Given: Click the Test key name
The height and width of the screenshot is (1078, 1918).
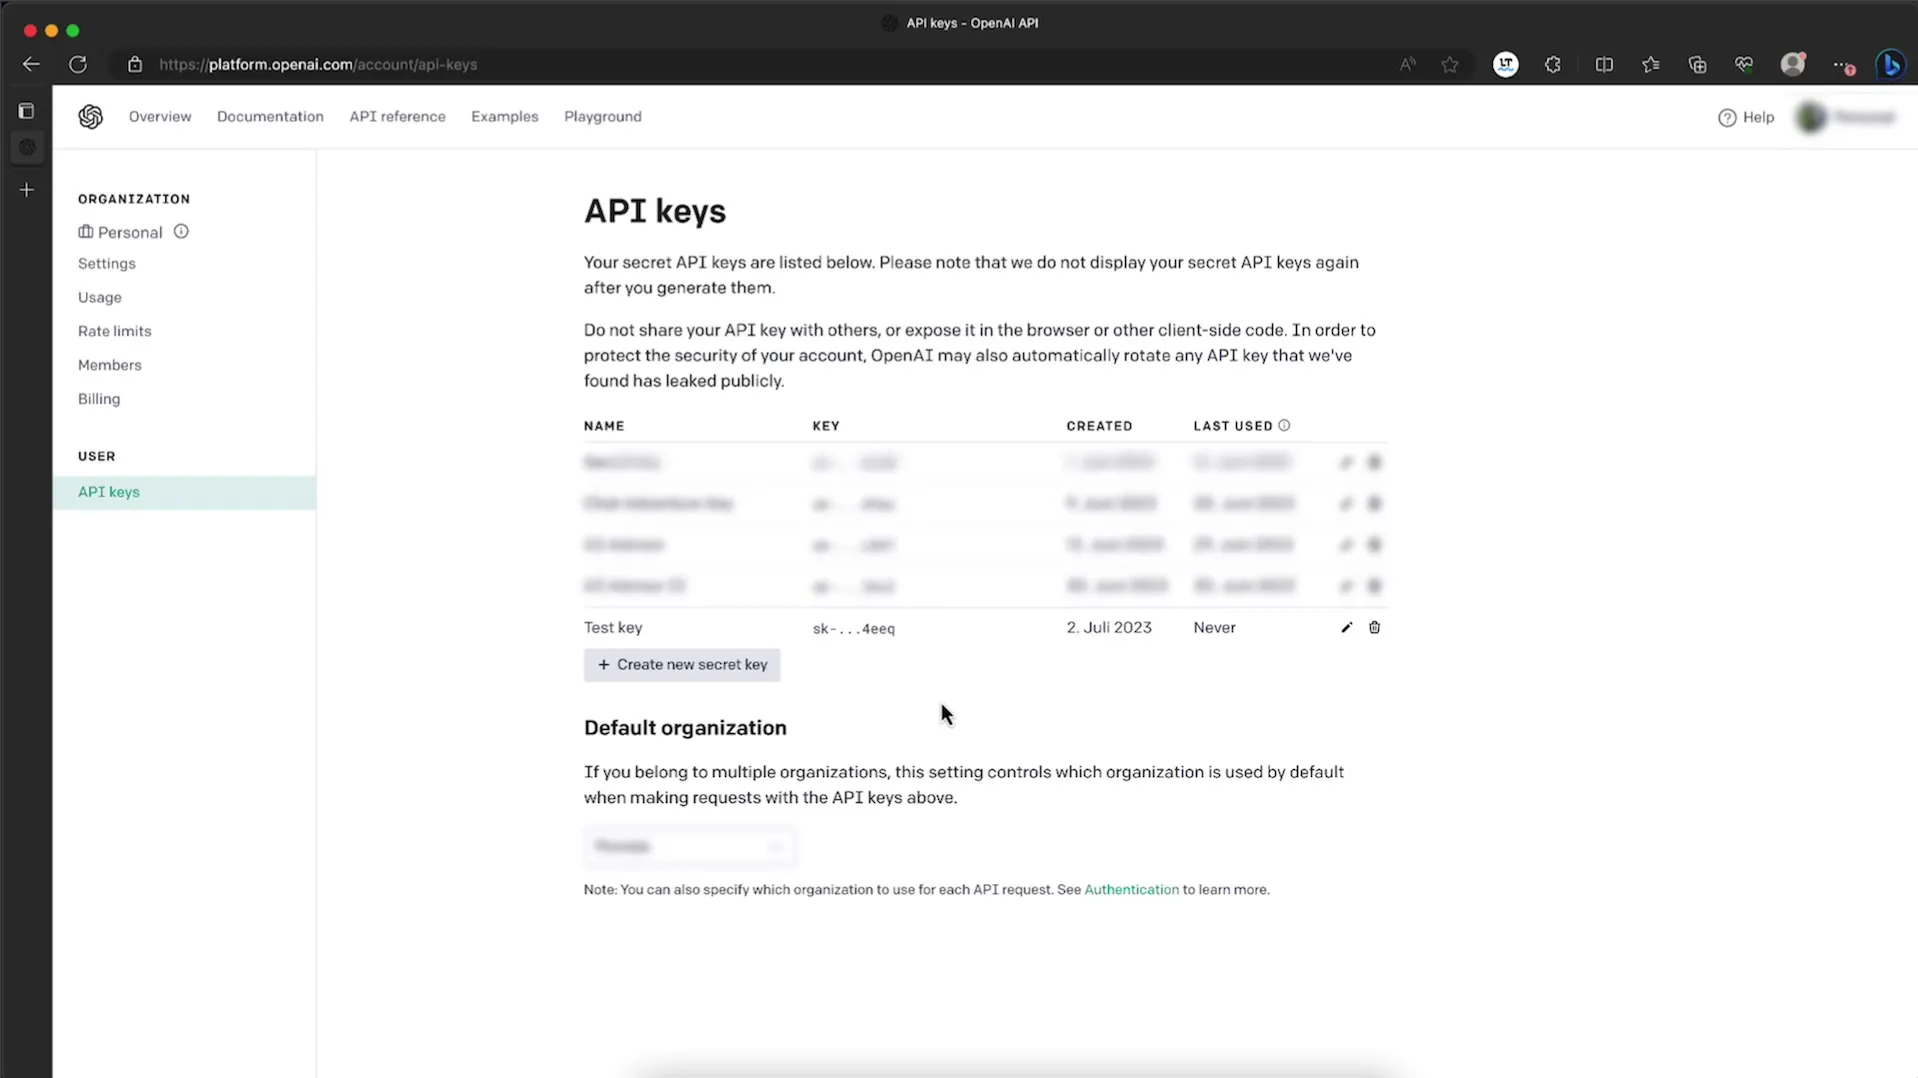Looking at the screenshot, I should tap(613, 627).
